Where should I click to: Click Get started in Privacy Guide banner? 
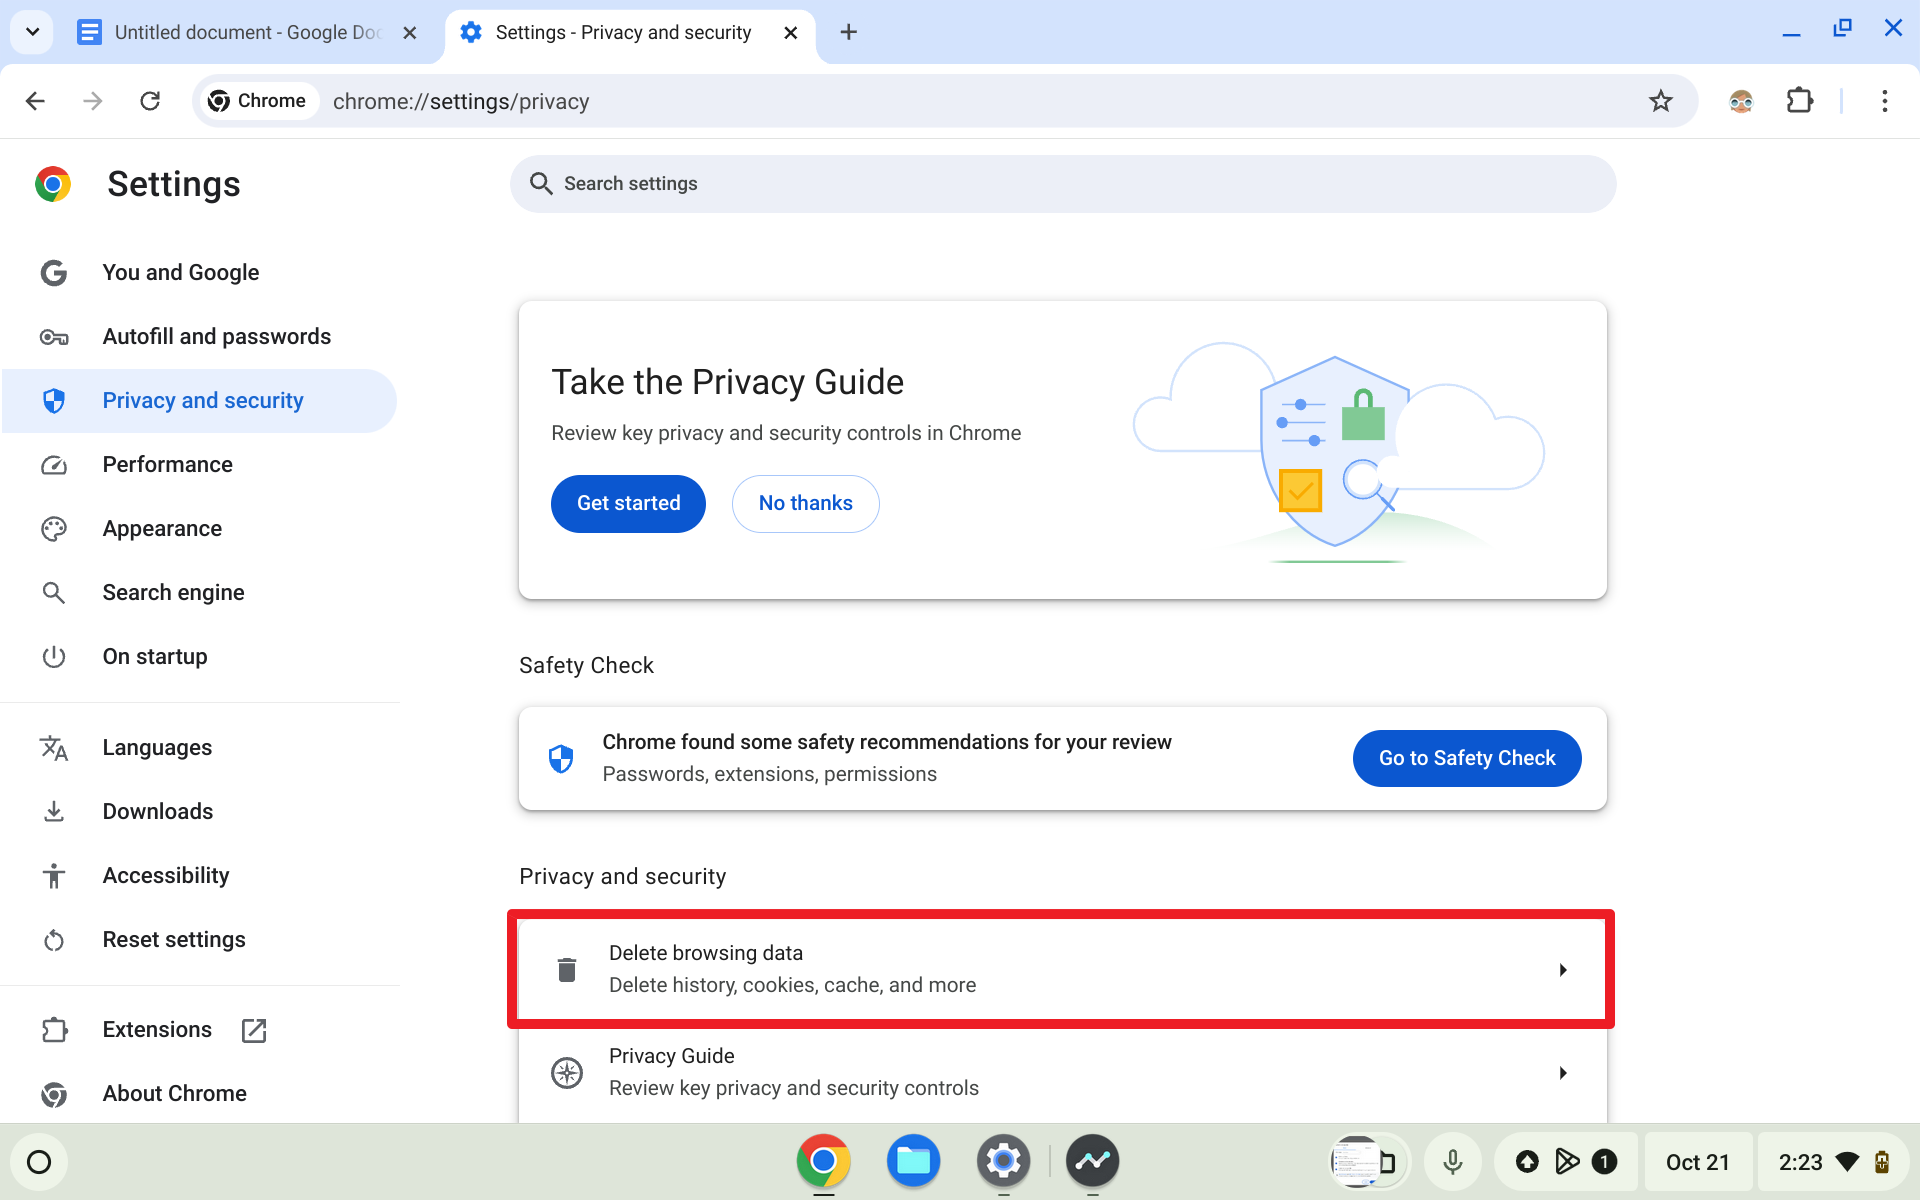[629, 502]
